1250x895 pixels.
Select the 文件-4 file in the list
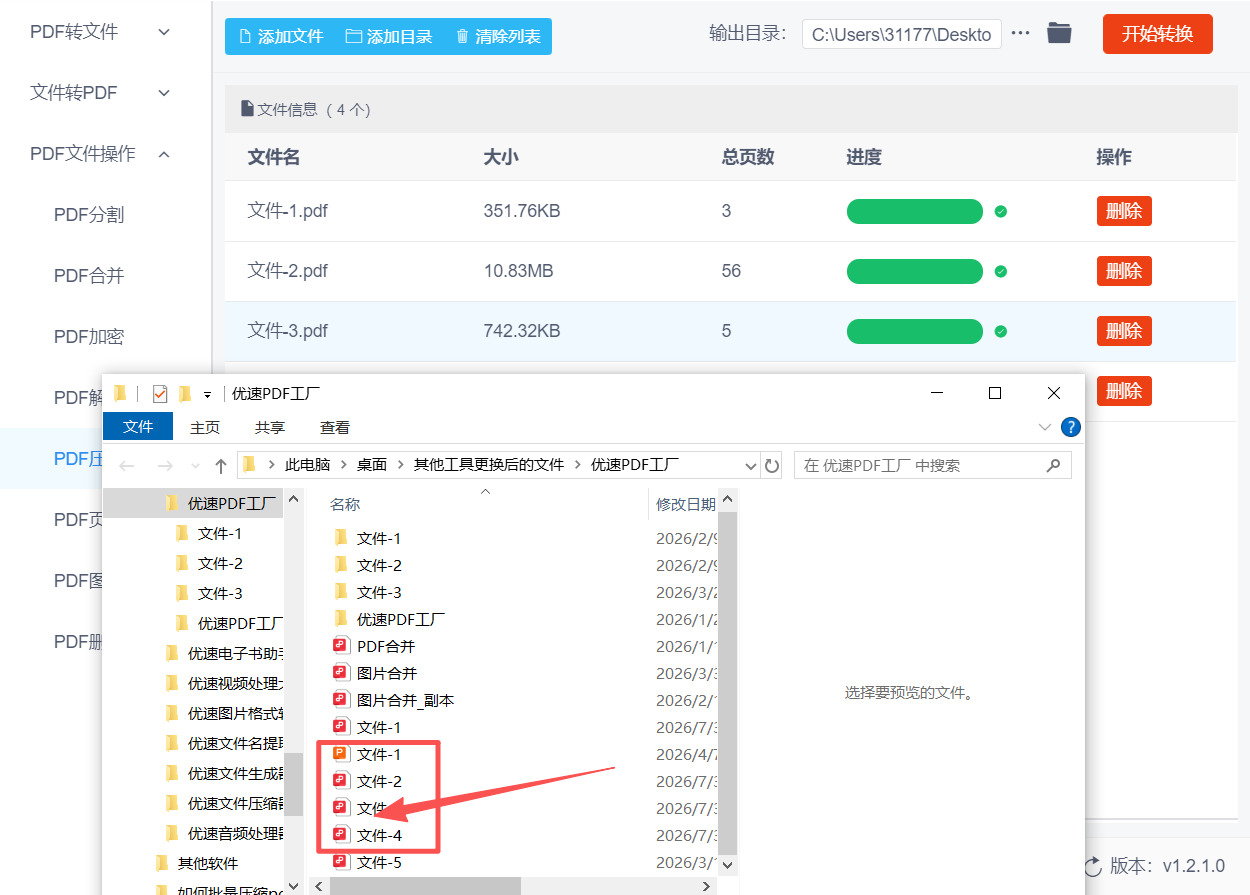(x=379, y=835)
